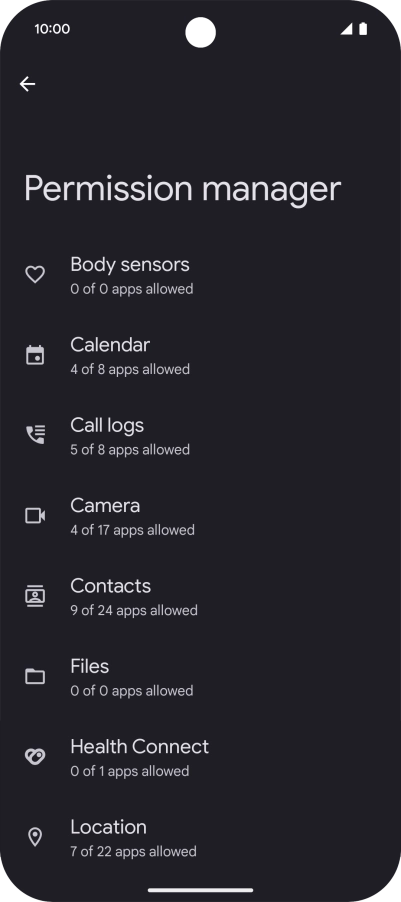The height and width of the screenshot is (902, 401).
Task: Open Calendar permission settings
Action: click(200, 355)
